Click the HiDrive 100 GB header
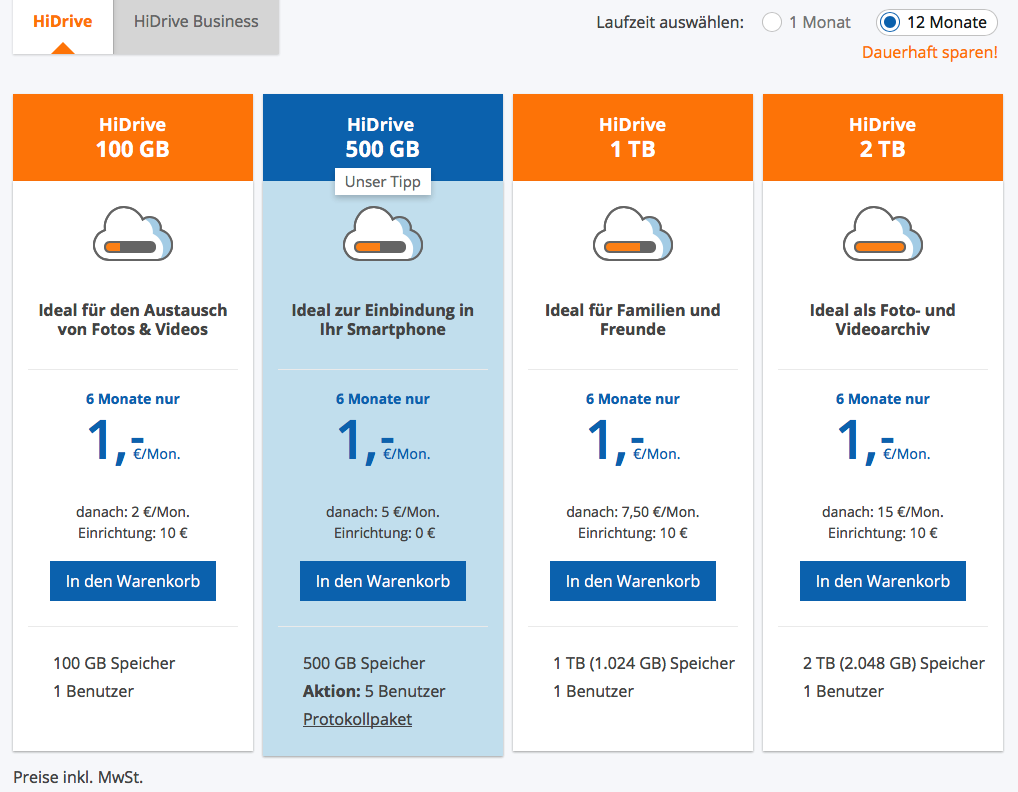Viewport: 1018px width, 792px height. coord(133,138)
